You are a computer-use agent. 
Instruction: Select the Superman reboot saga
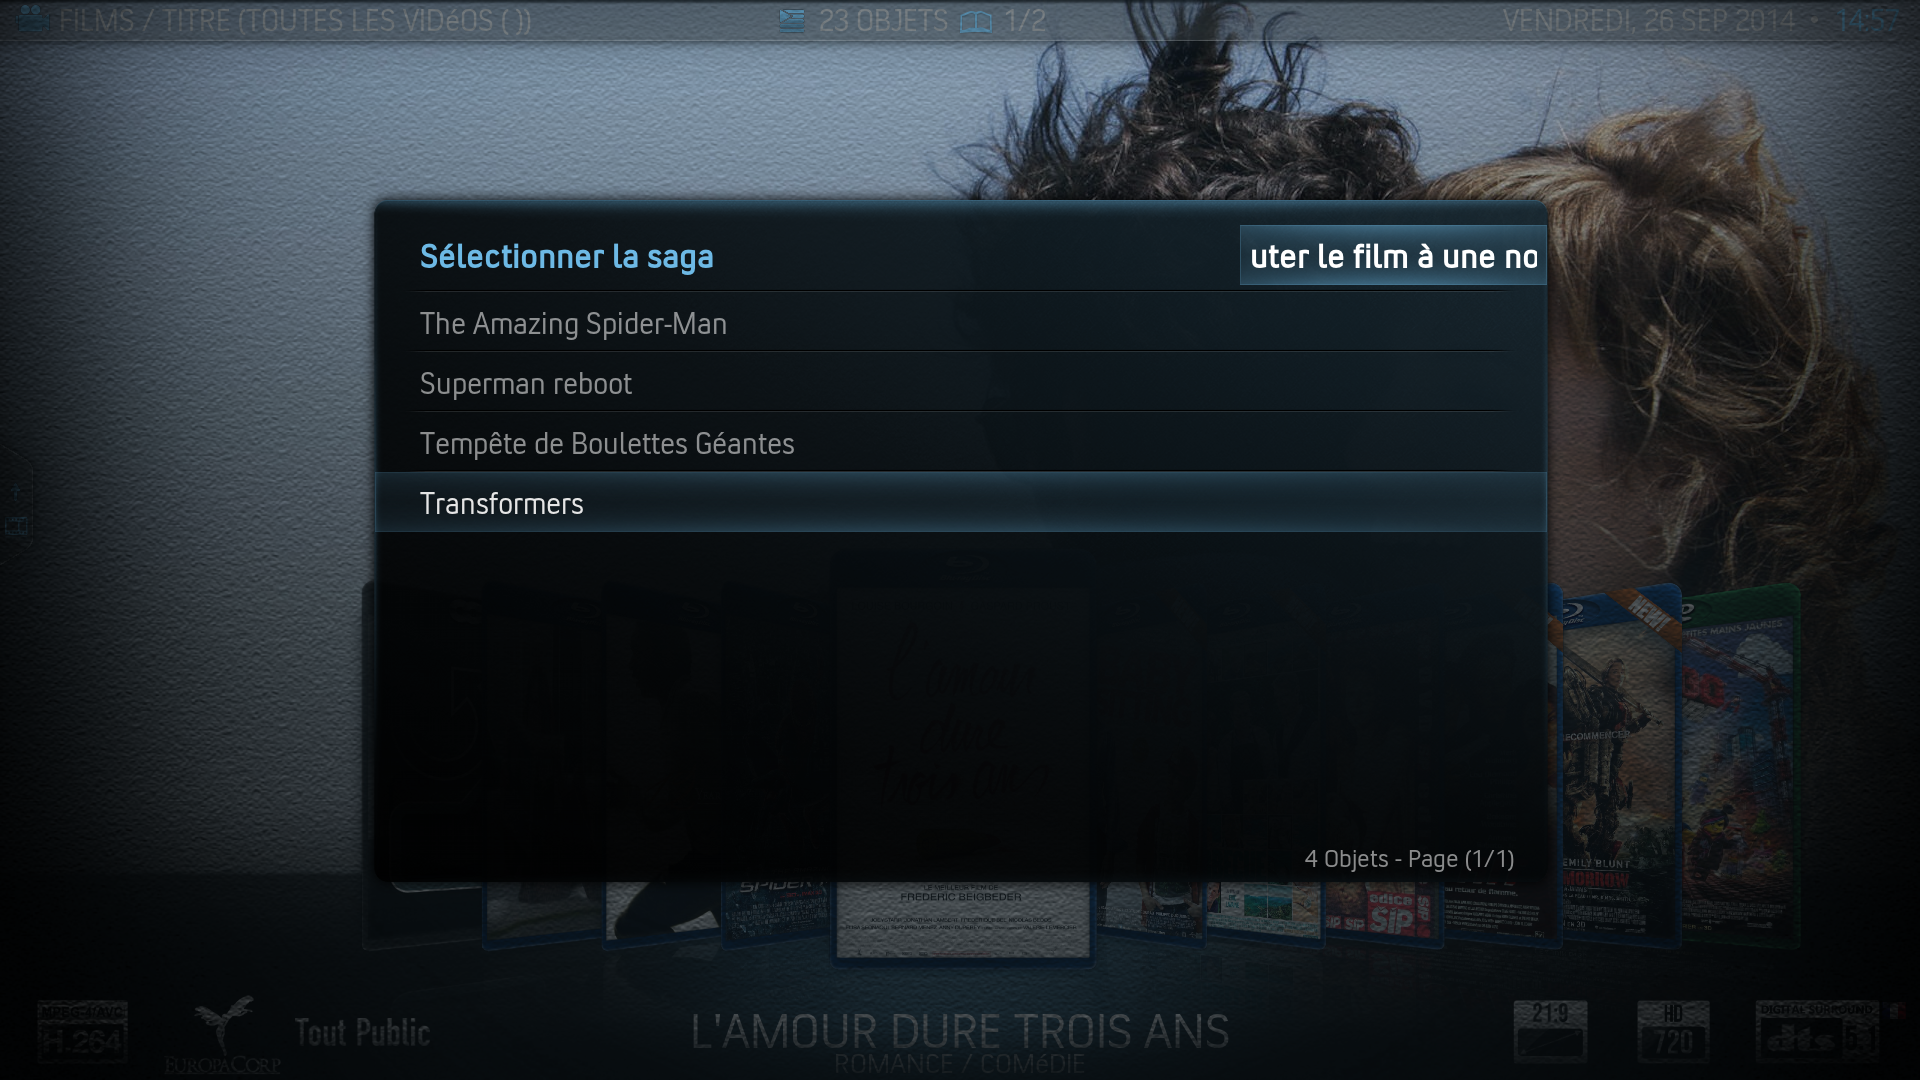point(960,383)
